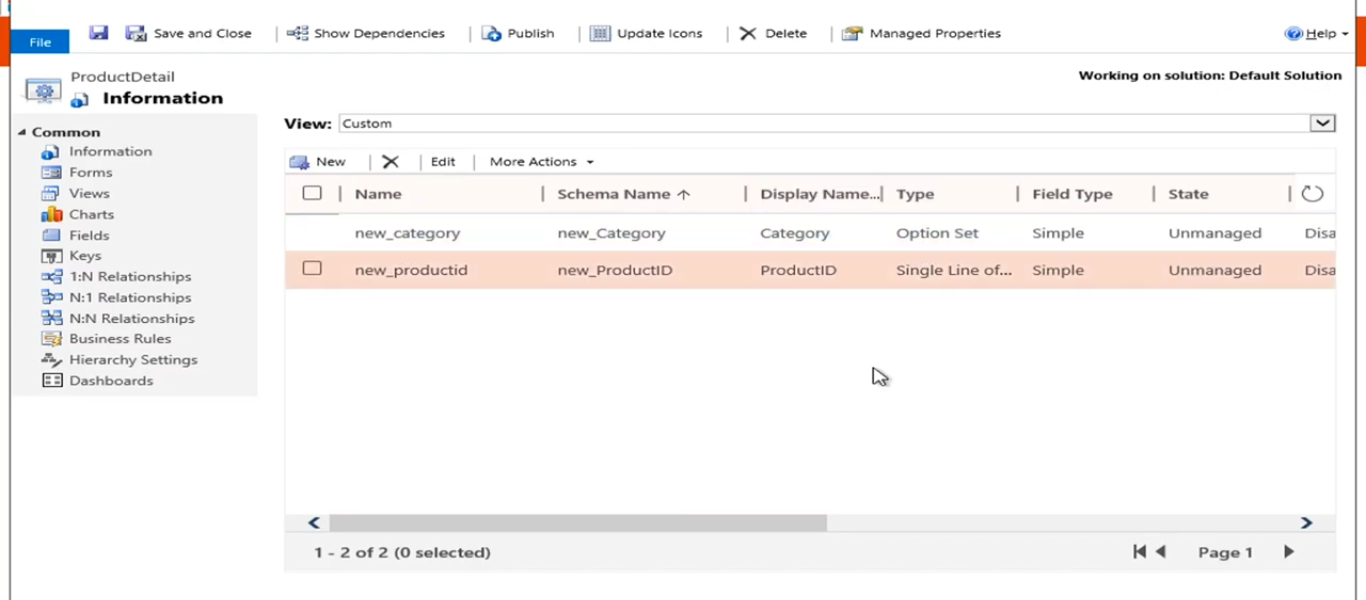The height and width of the screenshot is (600, 1366).
Task: Collapse the Common section in the sidebar
Action: 22,131
